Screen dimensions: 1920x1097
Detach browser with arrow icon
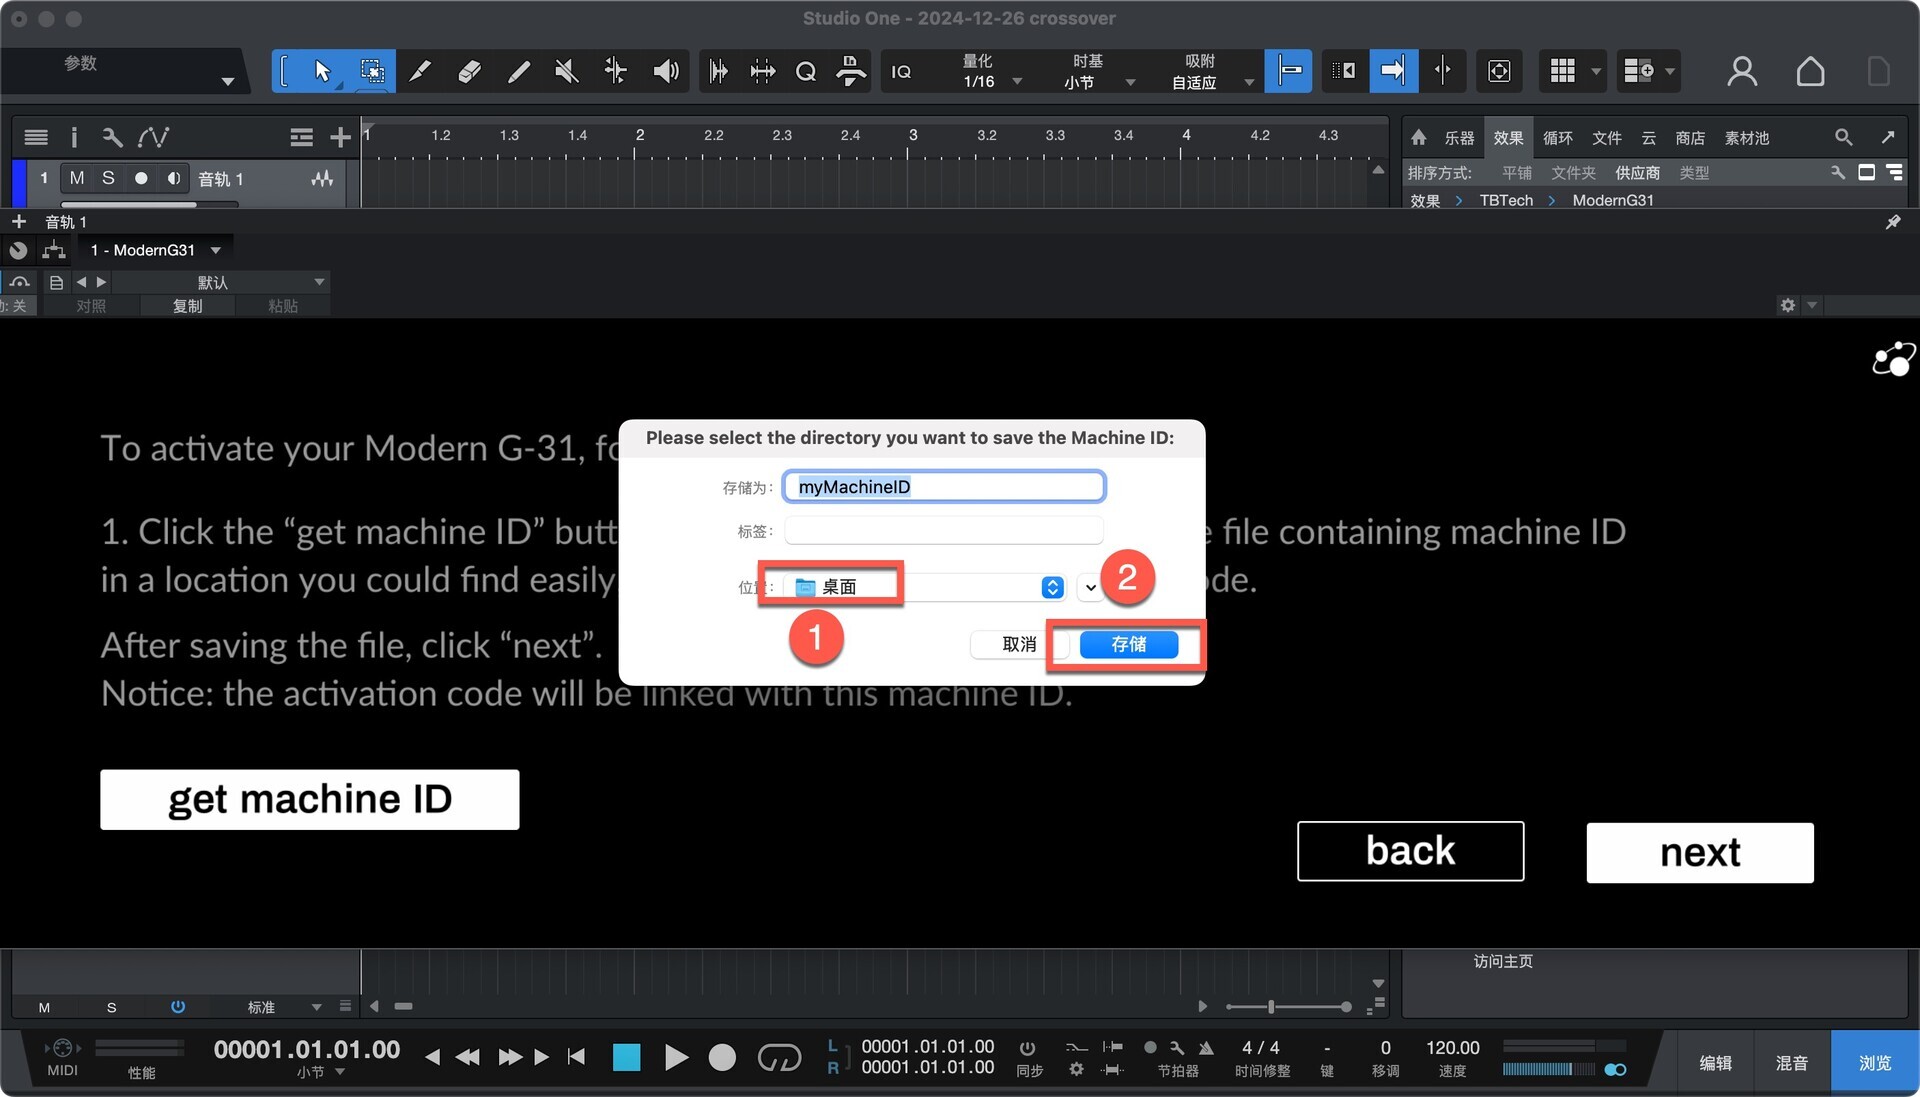click(1887, 137)
